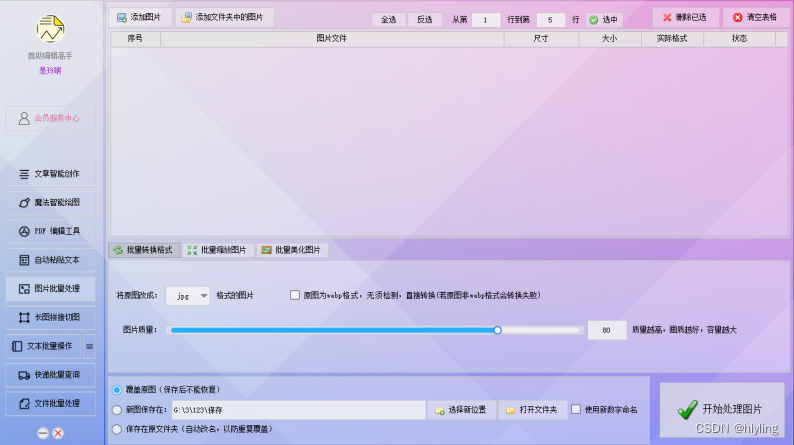Switch to the 批量缩放图片 tab
Image resolution: width=794 pixels, height=445 pixels.
pyautogui.click(x=218, y=250)
